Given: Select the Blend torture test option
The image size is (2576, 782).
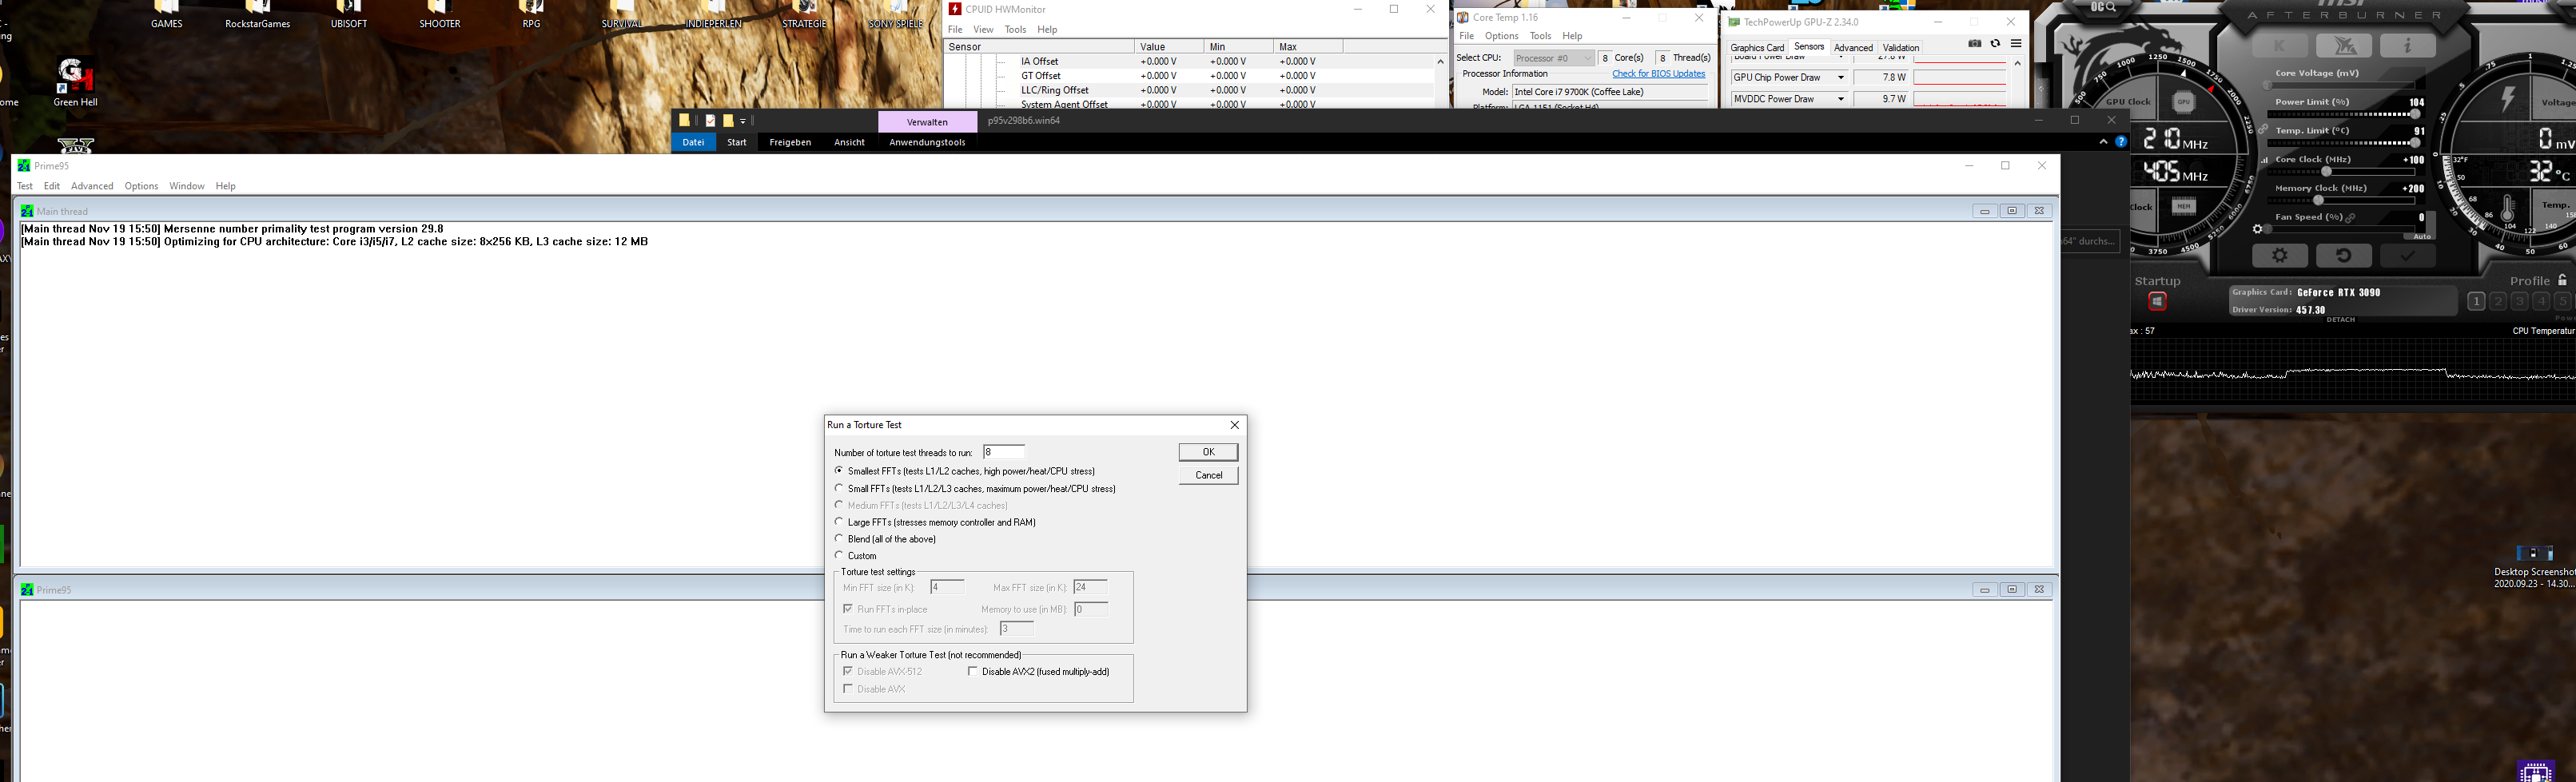Looking at the screenshot, I should click(839, 538).
